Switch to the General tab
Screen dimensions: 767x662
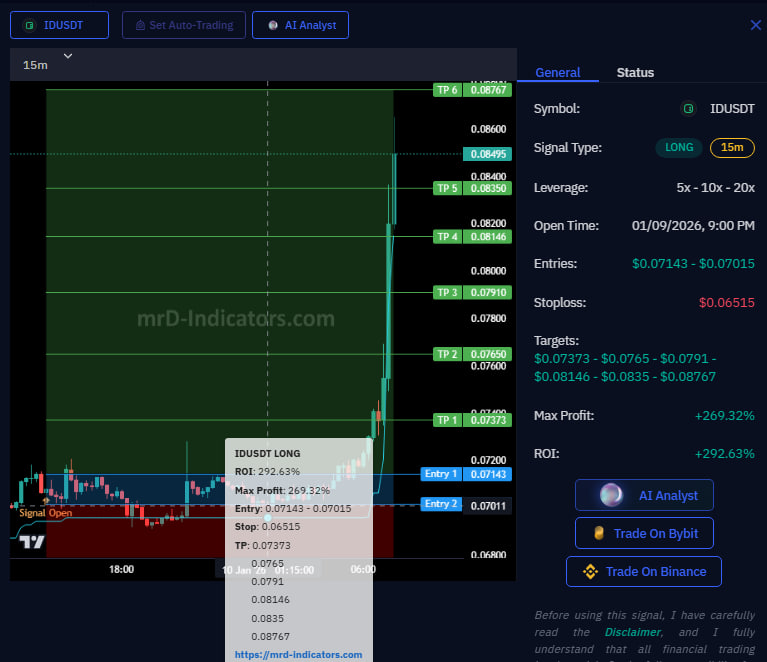click(x=558, y=72)
